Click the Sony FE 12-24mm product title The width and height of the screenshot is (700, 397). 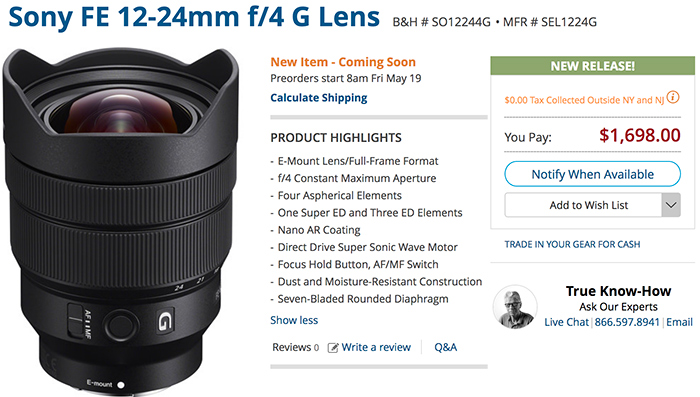click(194, 17)
